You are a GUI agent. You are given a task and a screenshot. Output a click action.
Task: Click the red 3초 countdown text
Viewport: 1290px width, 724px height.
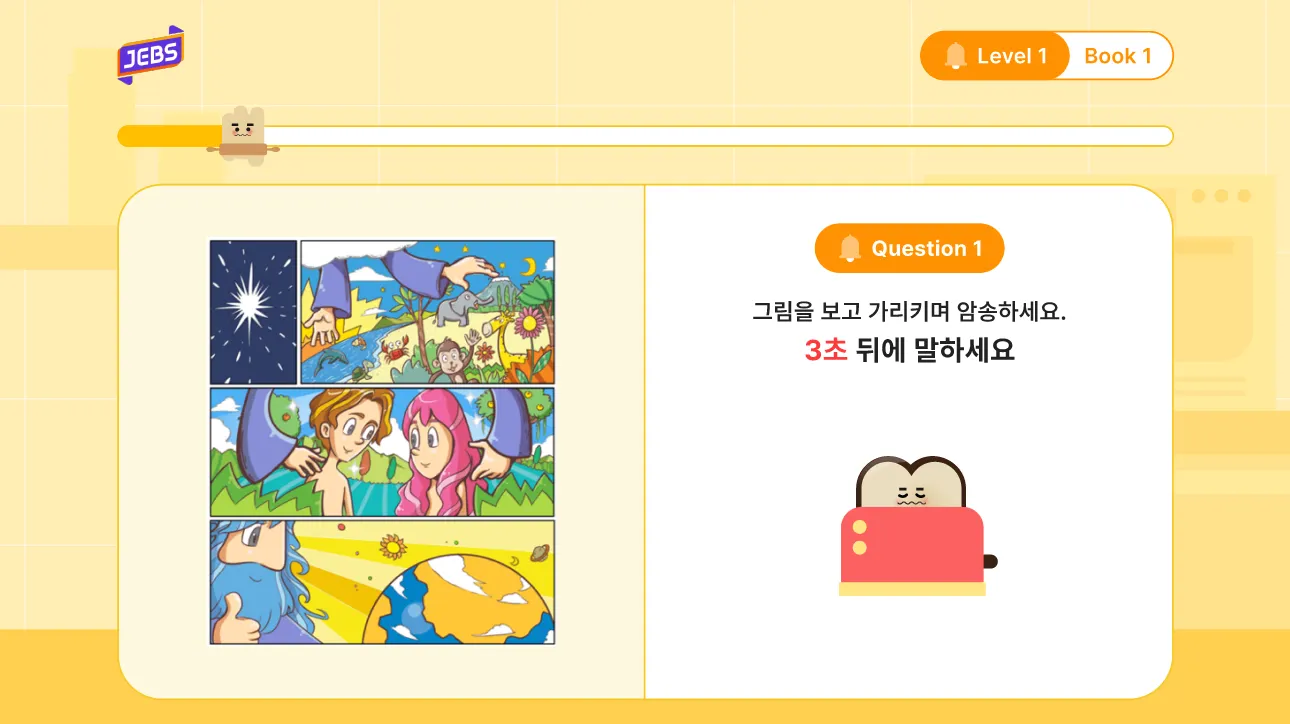point(826,350)
